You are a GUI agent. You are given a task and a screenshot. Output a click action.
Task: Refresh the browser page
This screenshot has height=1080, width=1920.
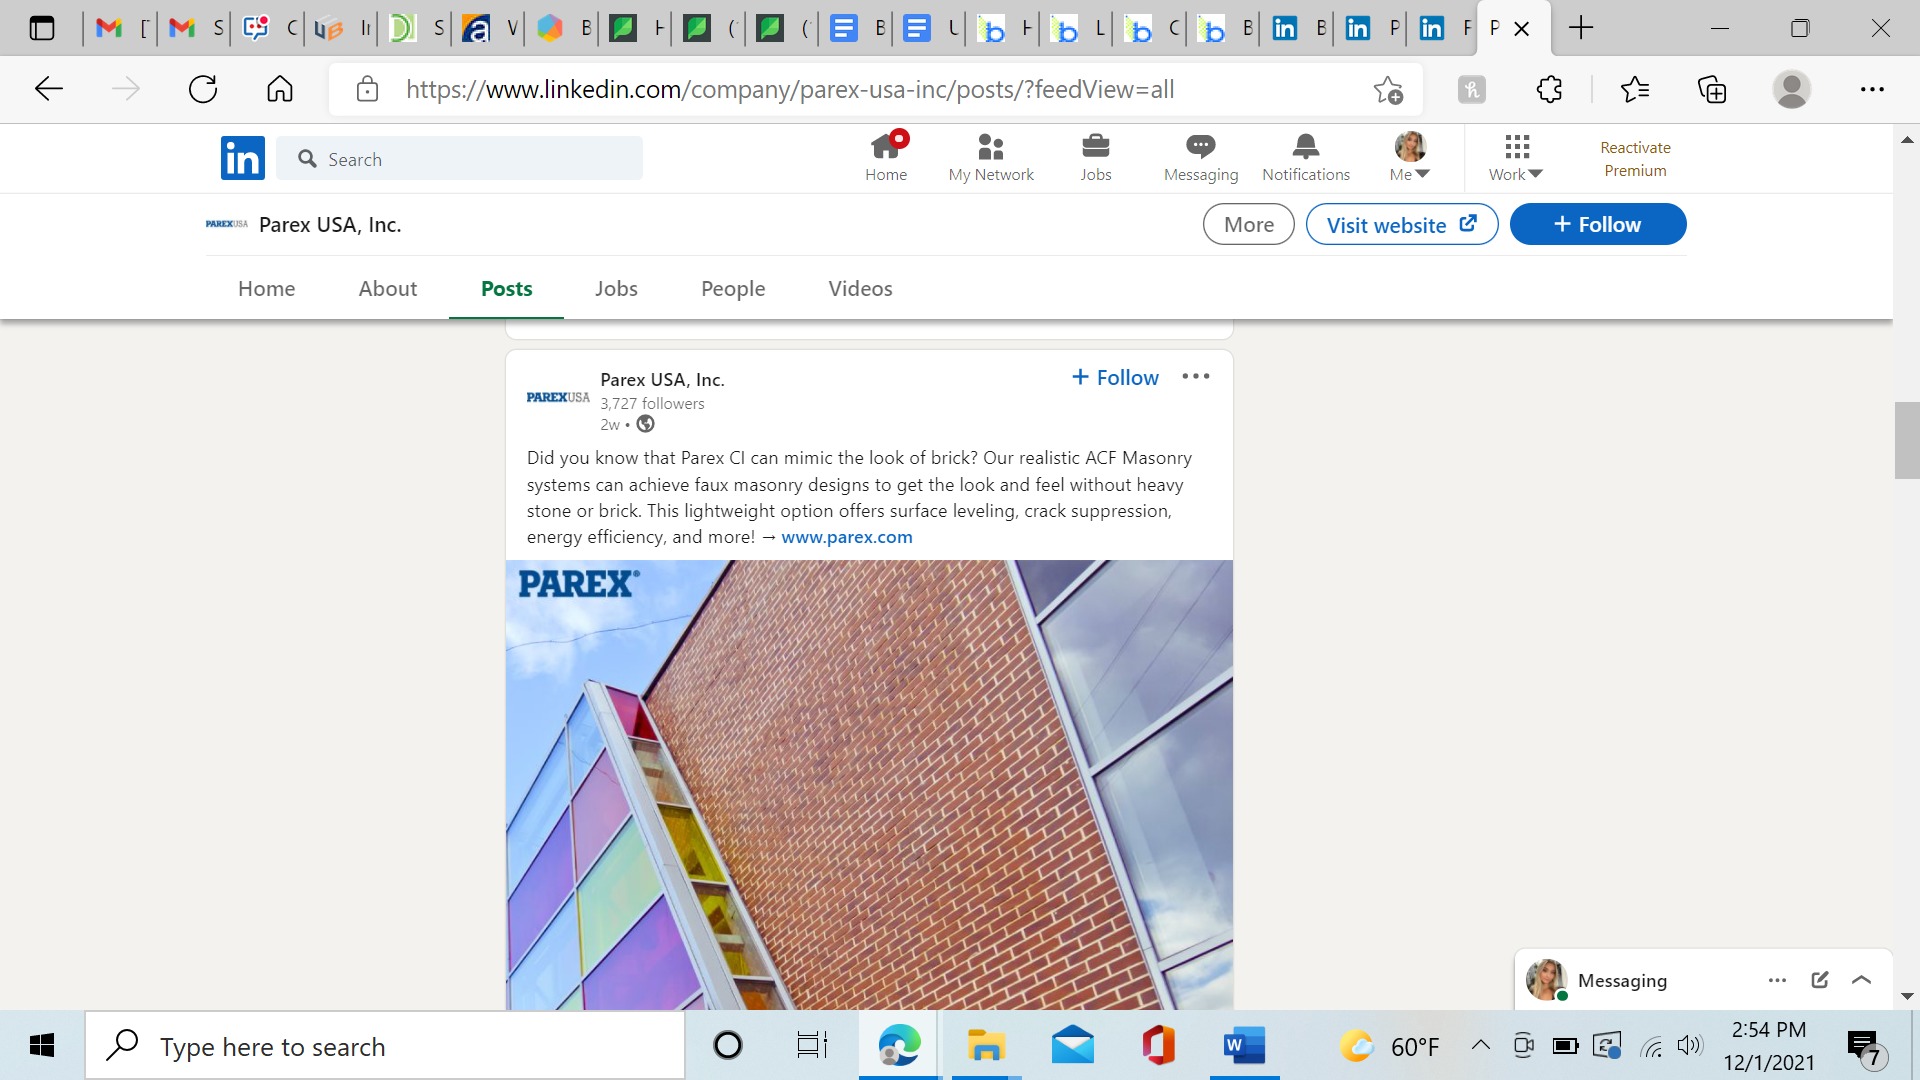click(203, 89)
